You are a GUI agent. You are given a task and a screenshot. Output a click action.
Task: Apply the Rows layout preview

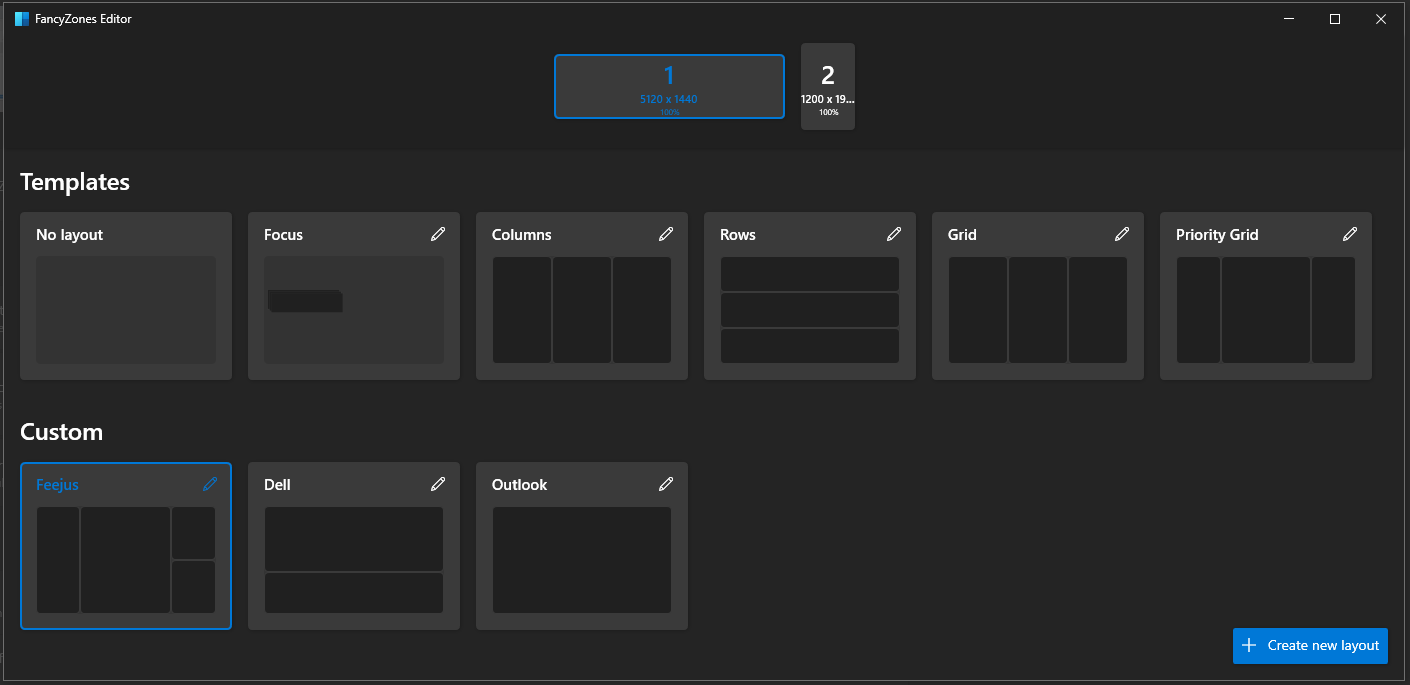(x=810, y=310)
